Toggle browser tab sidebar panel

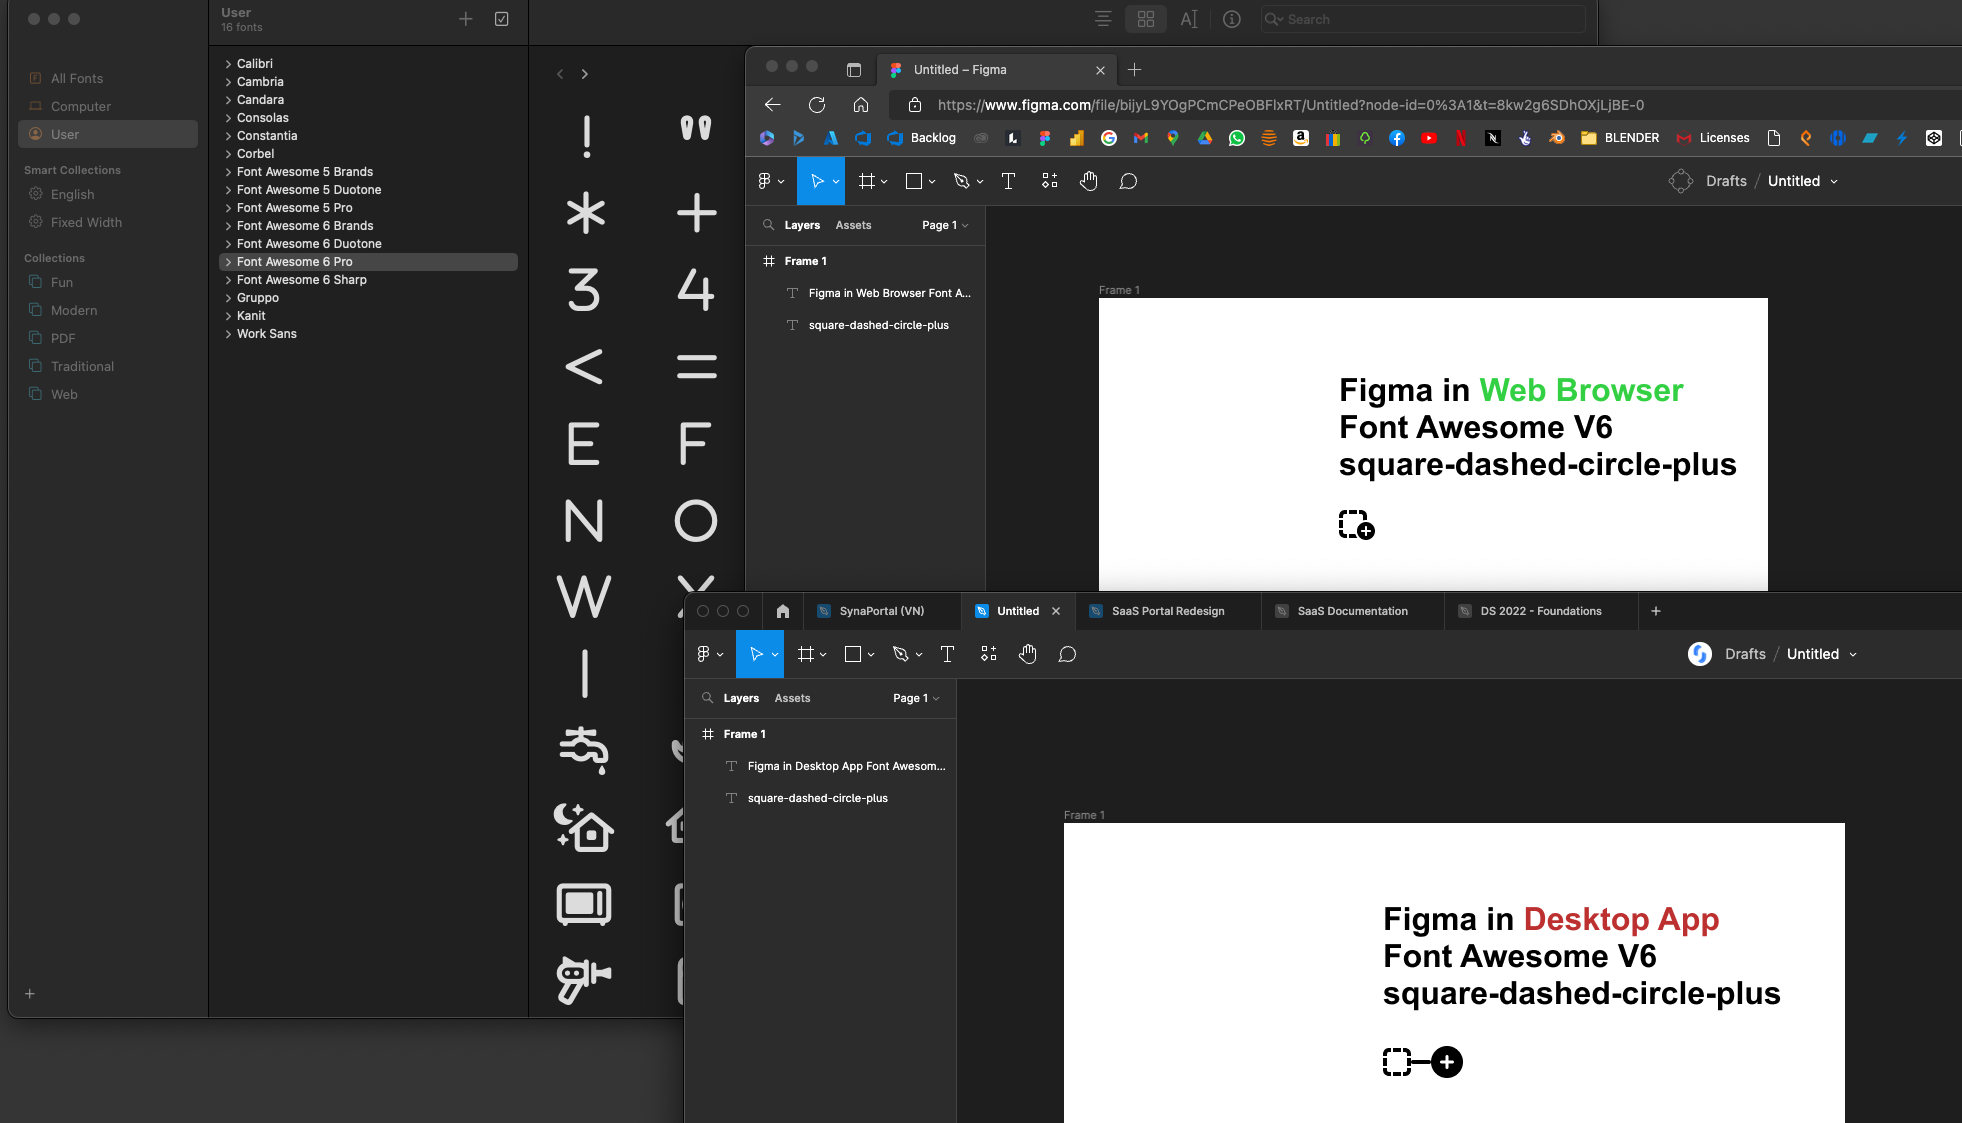coord(854,70)
